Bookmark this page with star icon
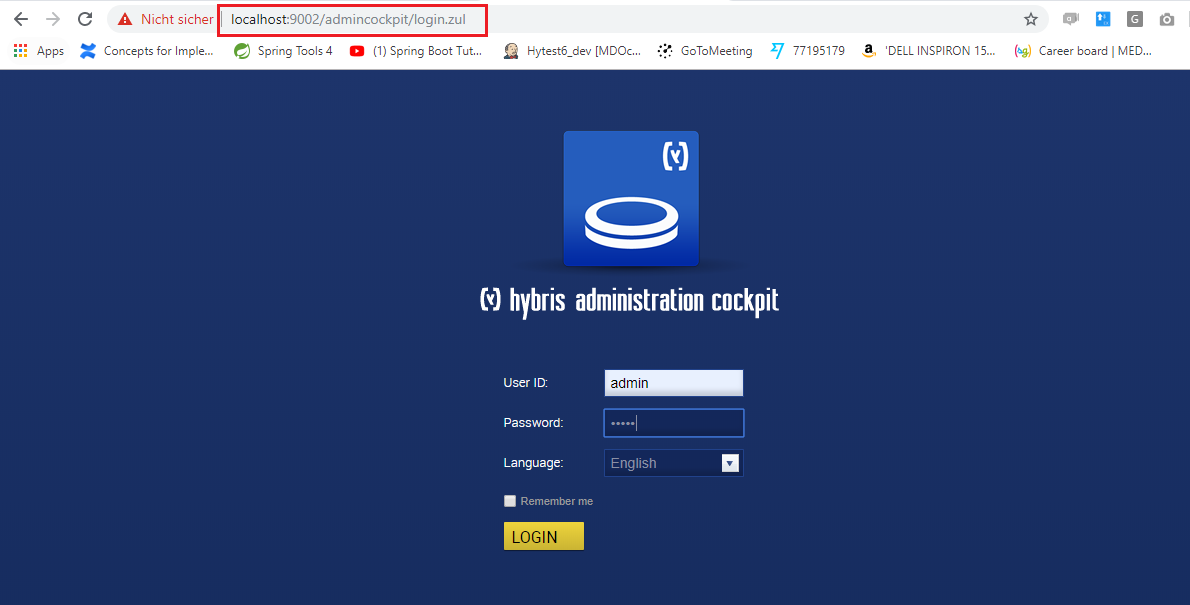 tap(1031, 19)
